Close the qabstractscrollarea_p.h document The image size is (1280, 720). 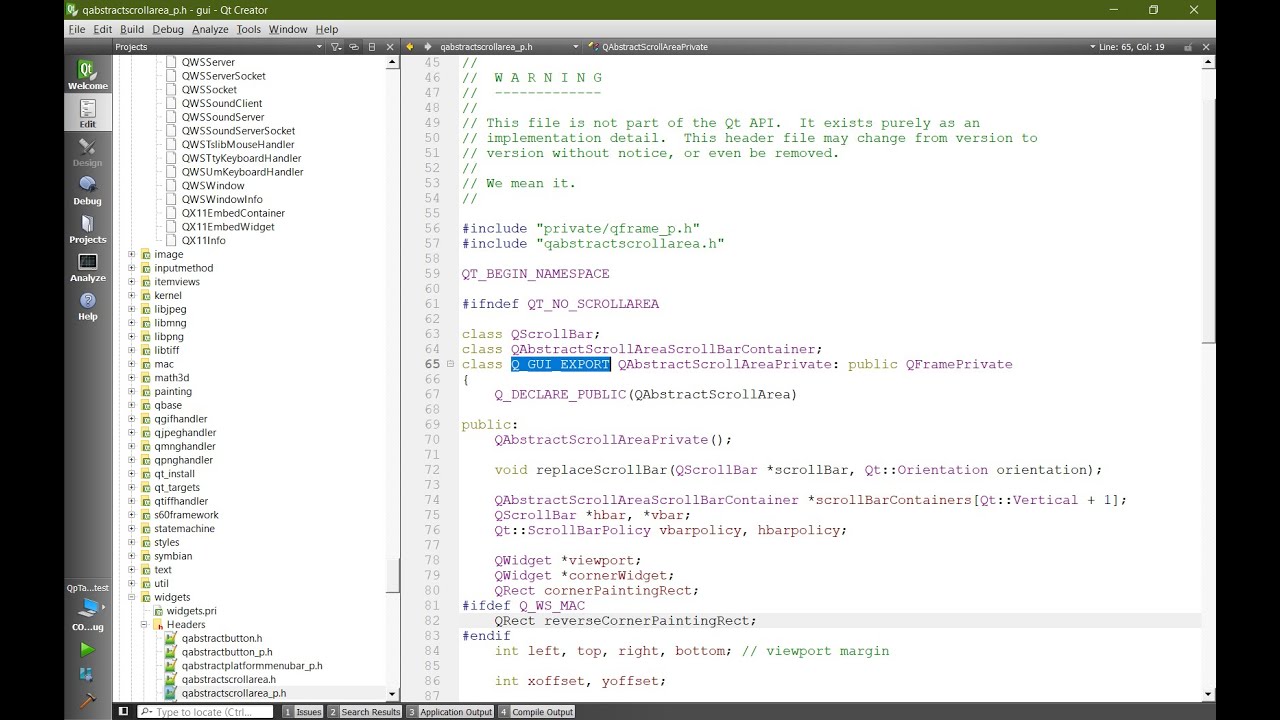[x=1207, y=47]
